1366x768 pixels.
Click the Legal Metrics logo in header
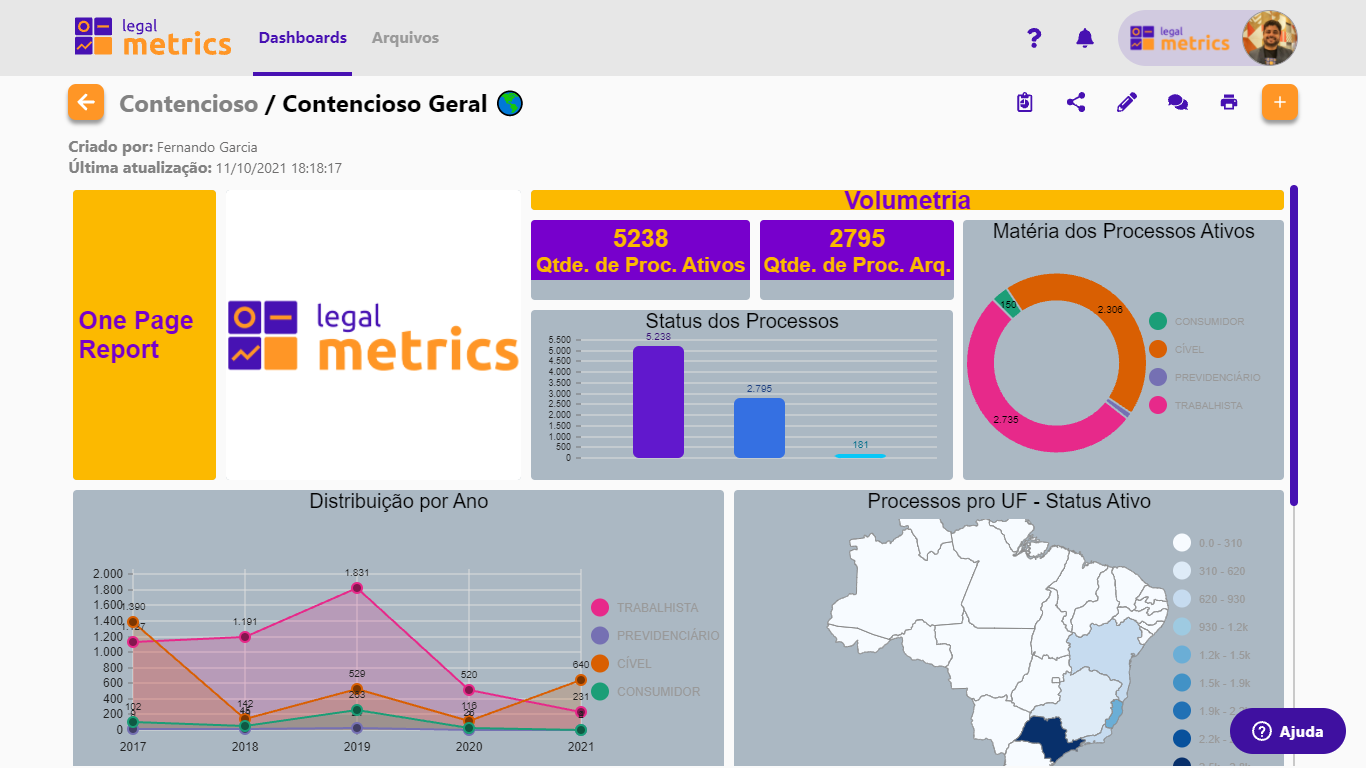coord(153,37)
